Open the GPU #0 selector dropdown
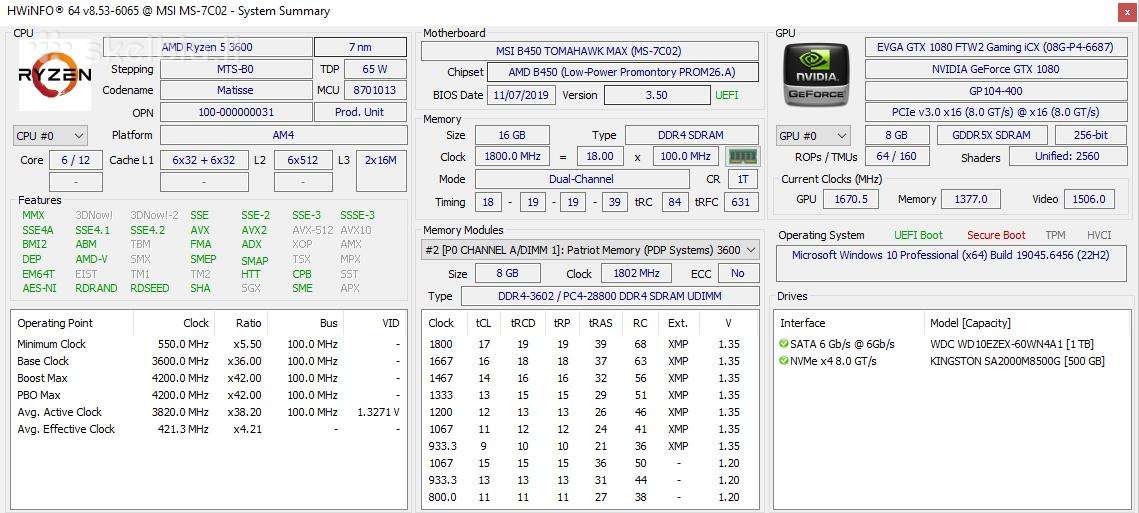 coord(813,136)
